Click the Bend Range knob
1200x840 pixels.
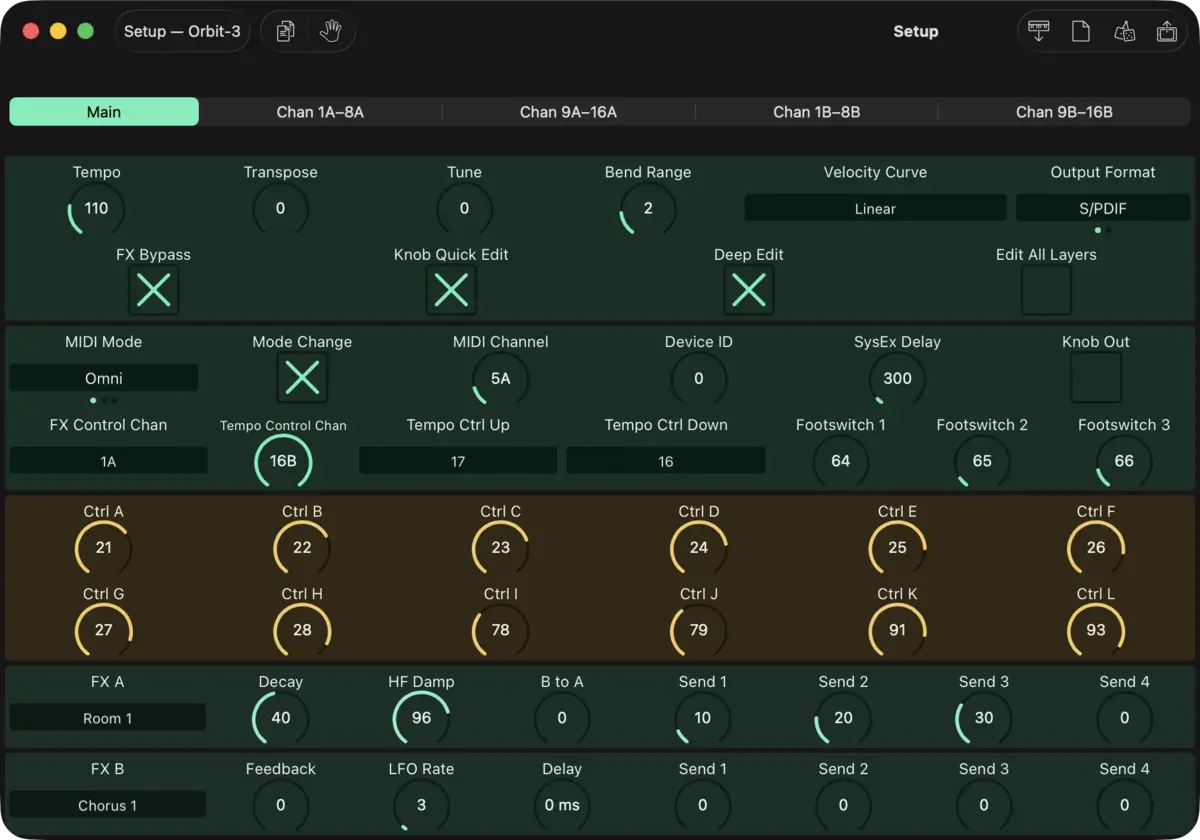click(x=648, y=209)
